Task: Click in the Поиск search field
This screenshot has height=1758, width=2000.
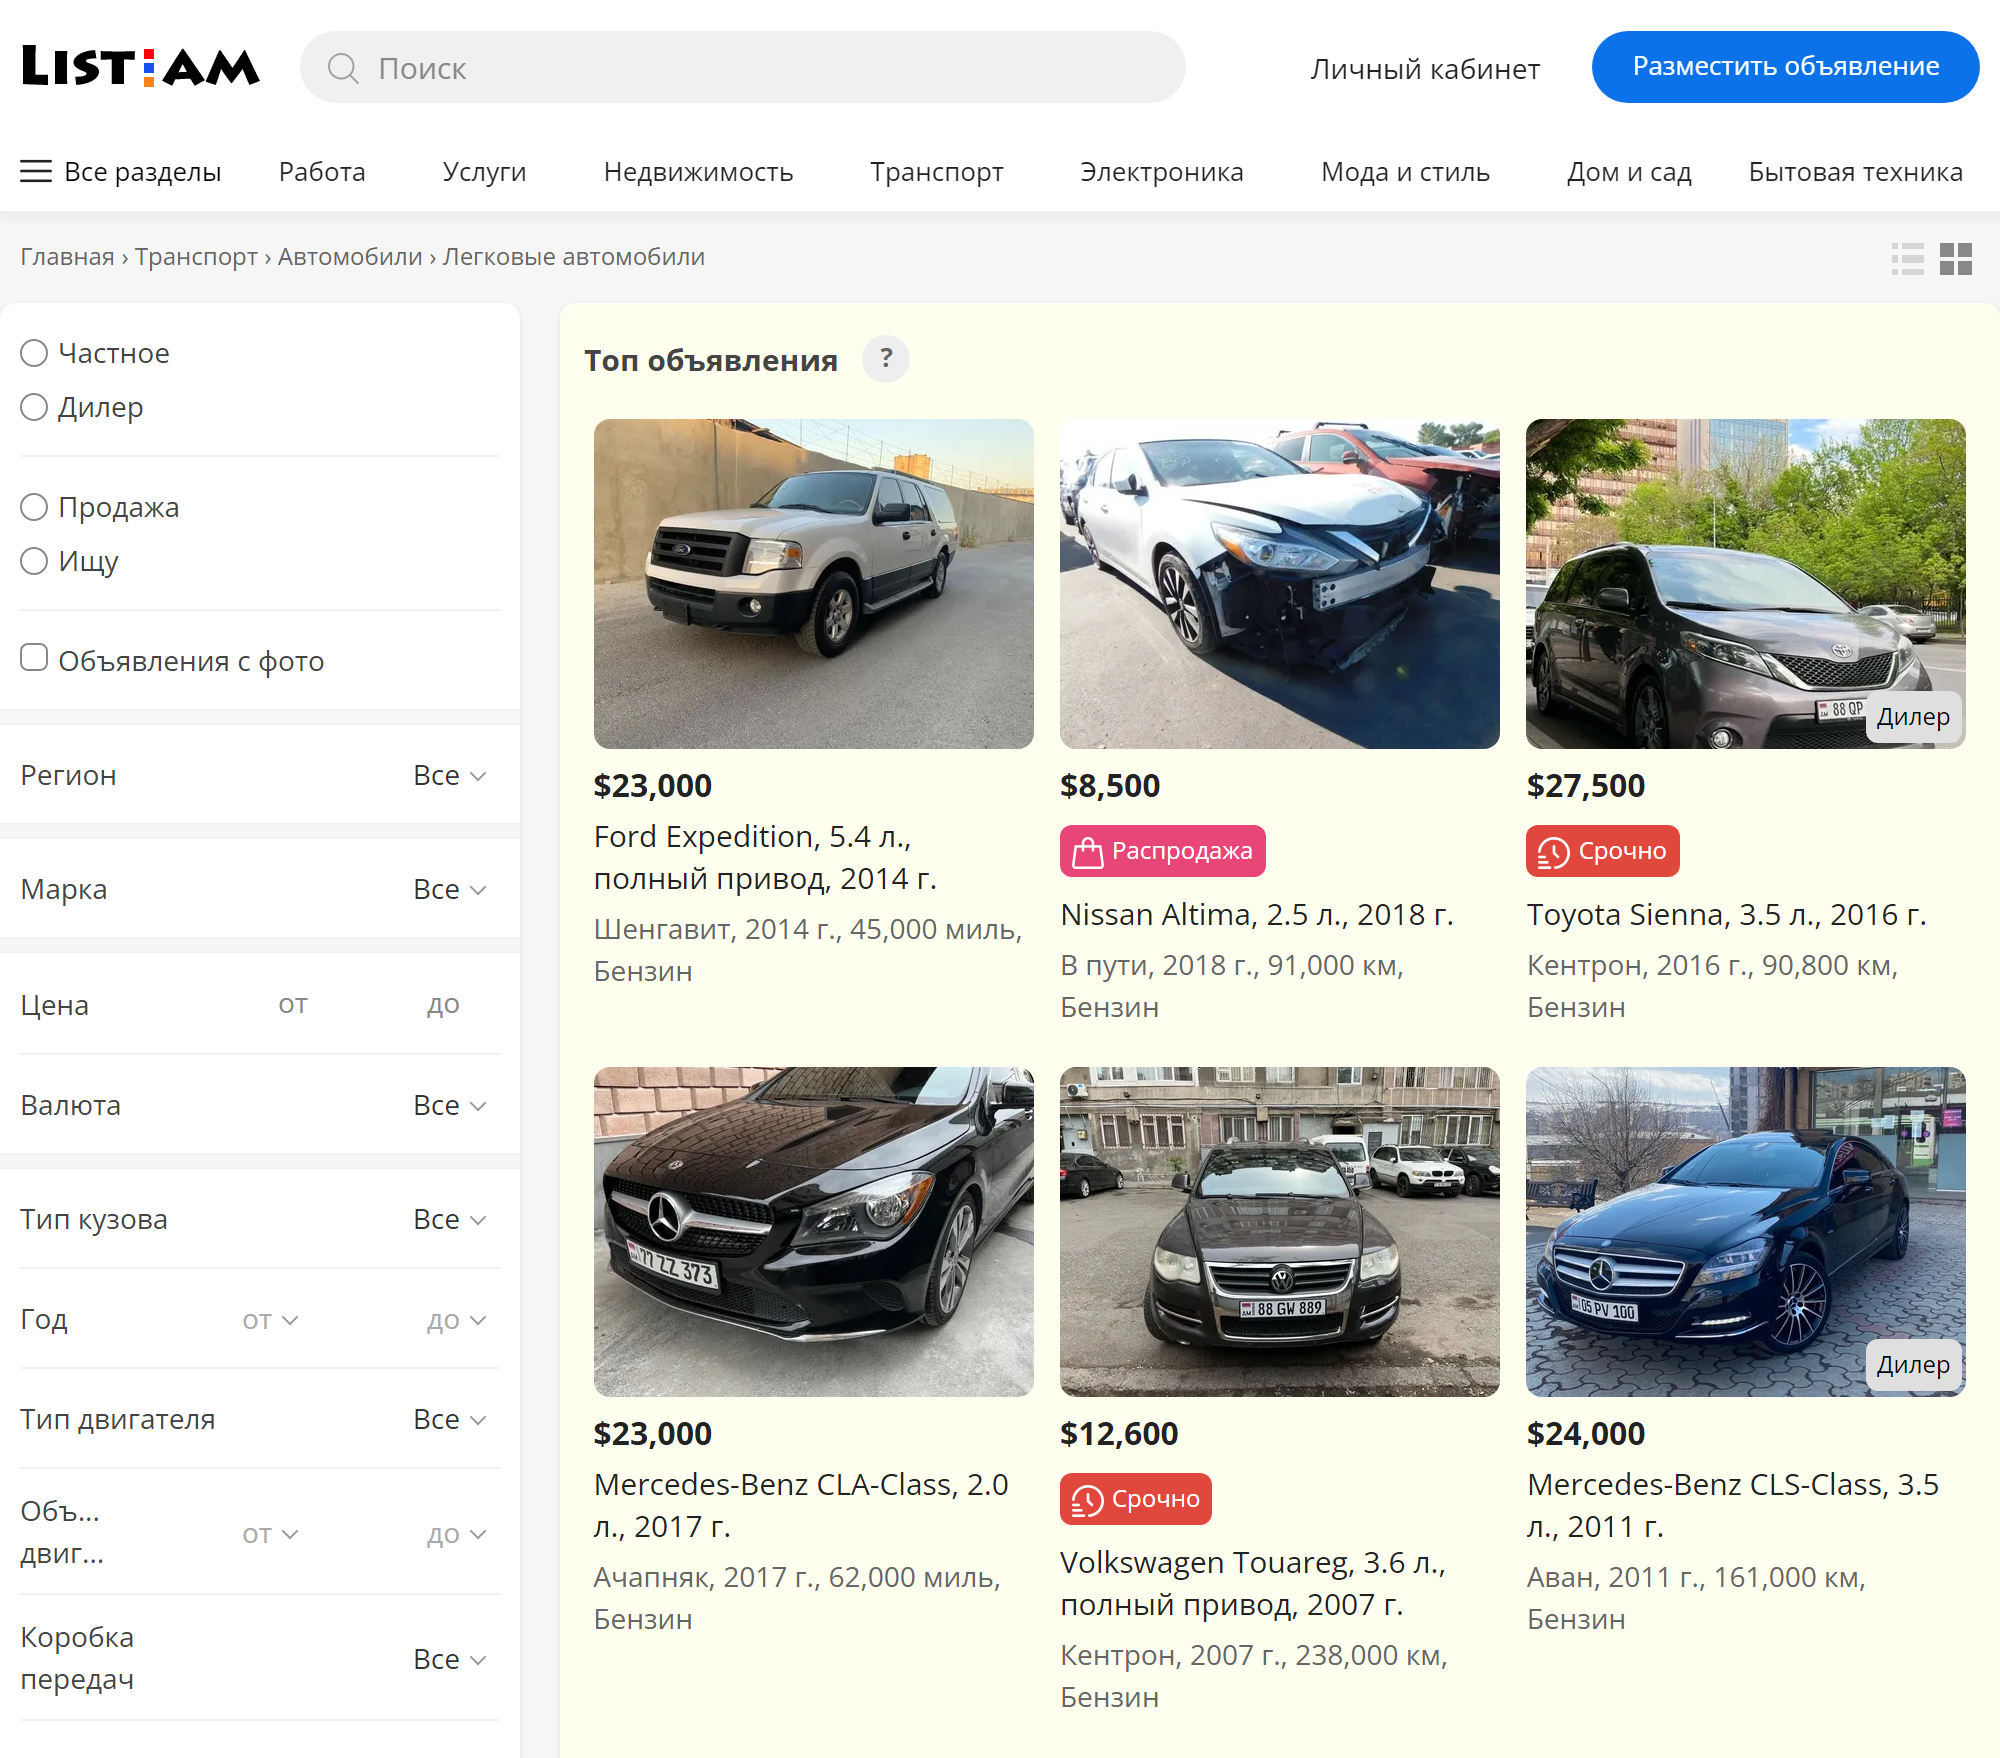Action: (x=743, y=67)
